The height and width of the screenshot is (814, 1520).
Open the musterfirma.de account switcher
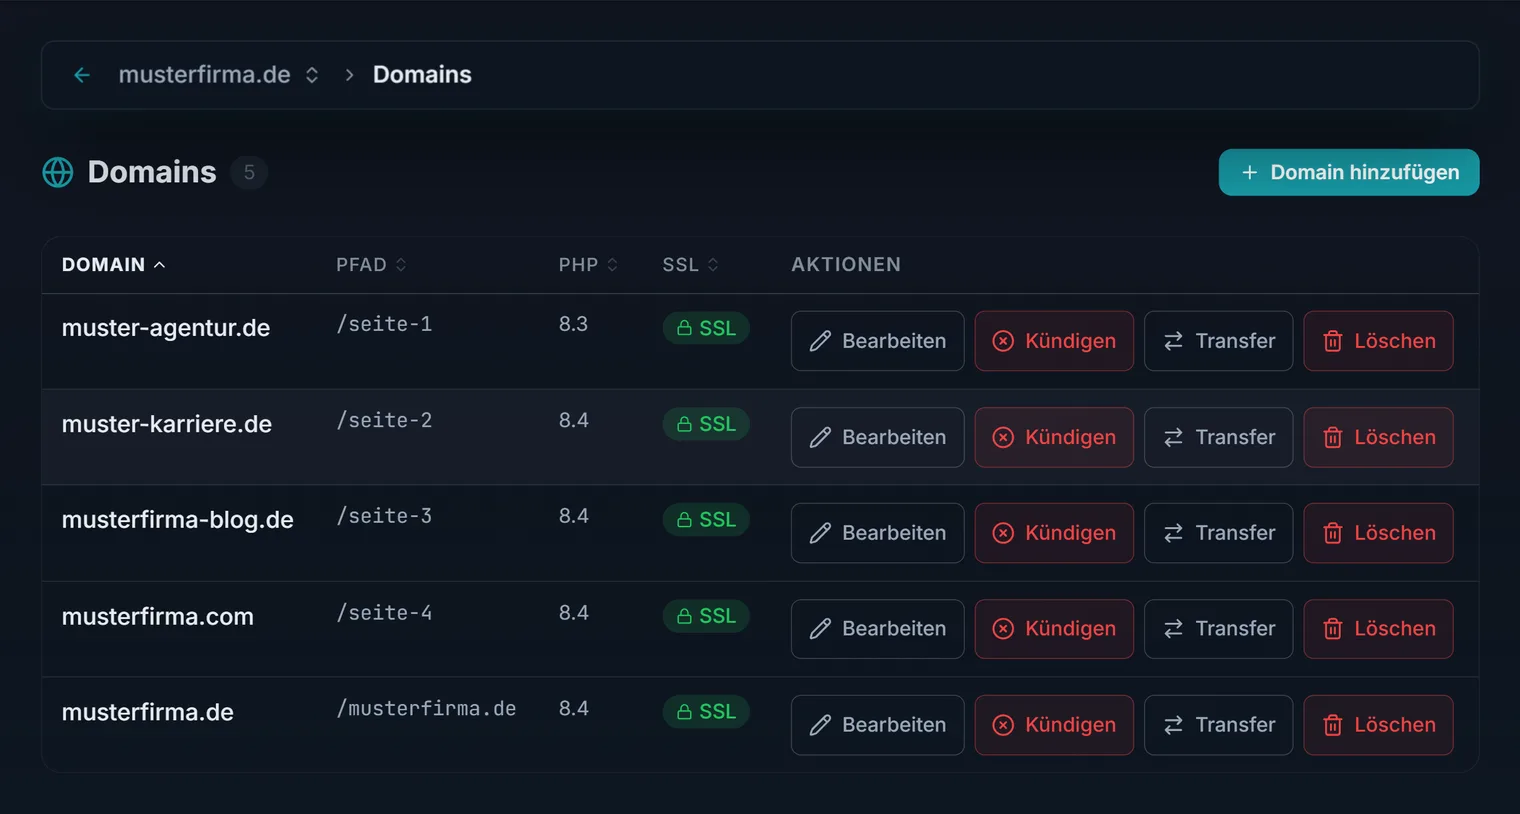(x=218, y=75)
